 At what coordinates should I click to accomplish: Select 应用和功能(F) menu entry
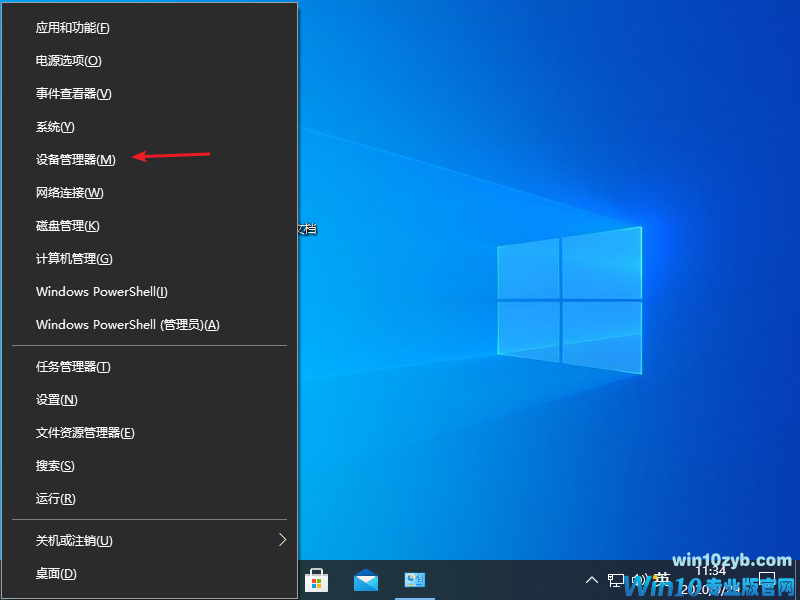click(73, 28)
